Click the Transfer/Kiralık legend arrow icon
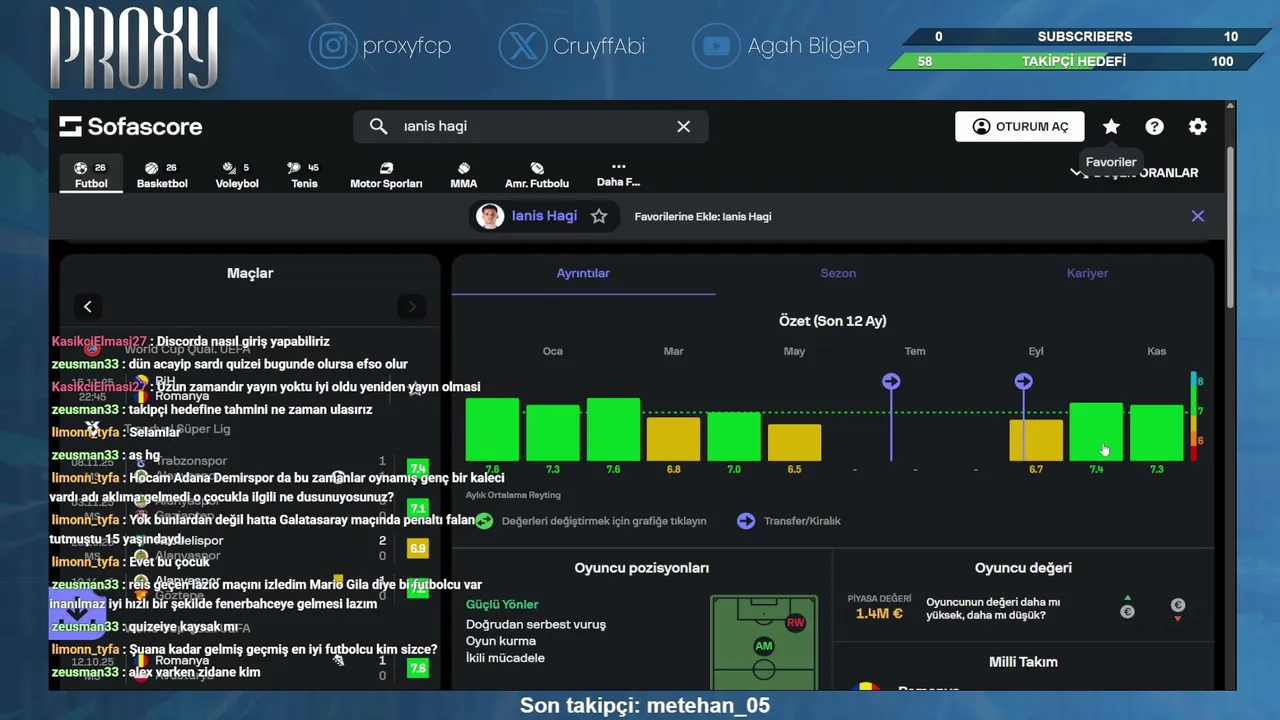 tap(746, 521)
